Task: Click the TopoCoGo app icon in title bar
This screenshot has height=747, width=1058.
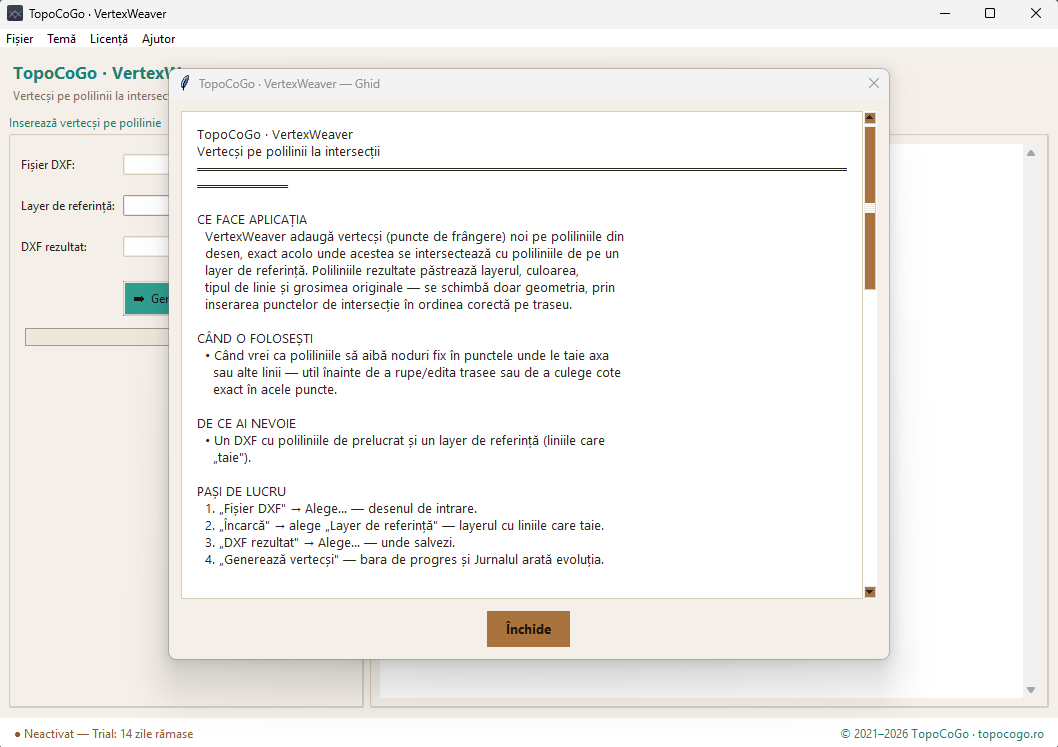Action: (14, 13)
